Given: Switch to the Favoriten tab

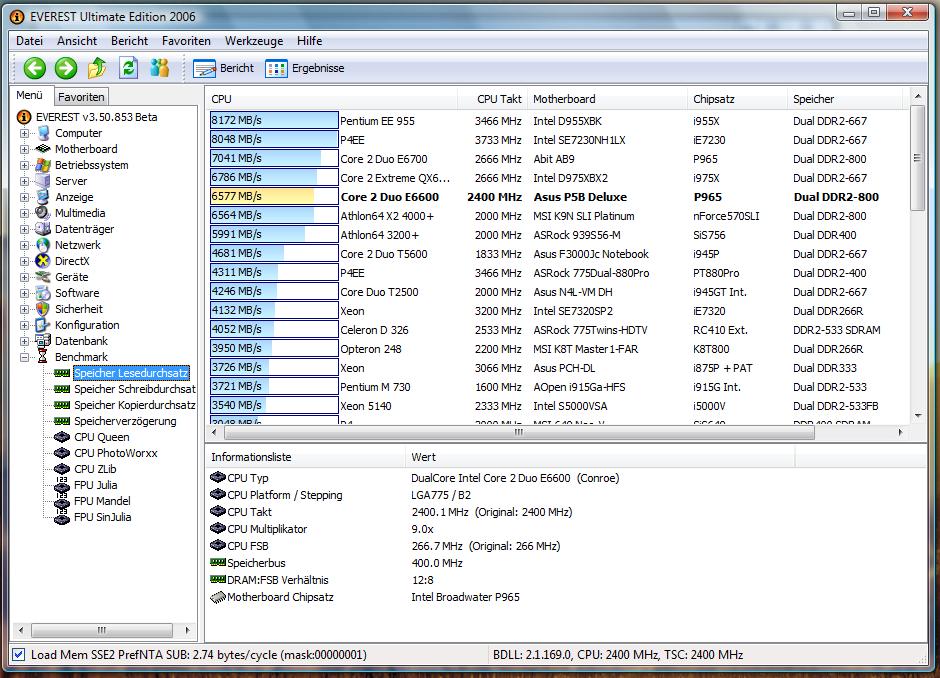Looking at the screenshot, I should pyautogui.click(x=81, y=97).
